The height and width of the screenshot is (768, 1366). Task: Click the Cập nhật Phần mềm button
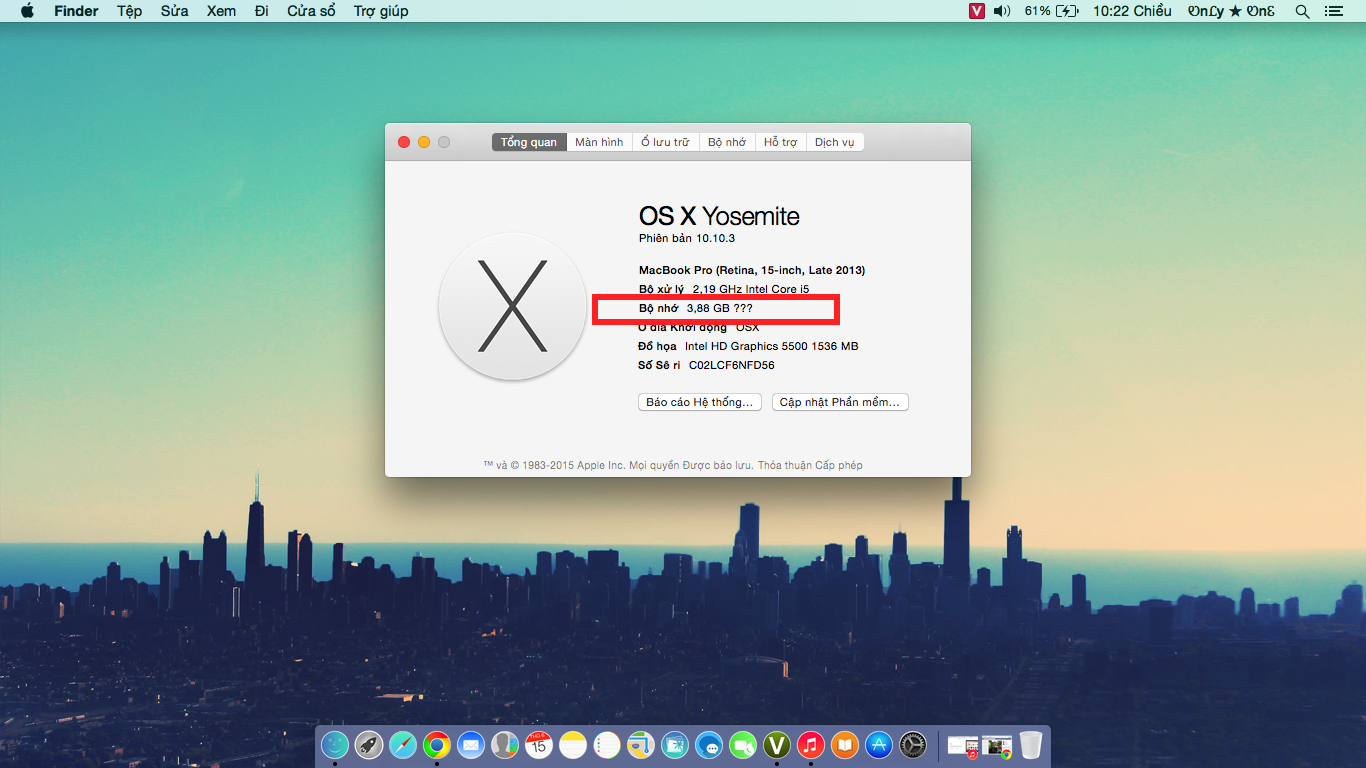840,402
